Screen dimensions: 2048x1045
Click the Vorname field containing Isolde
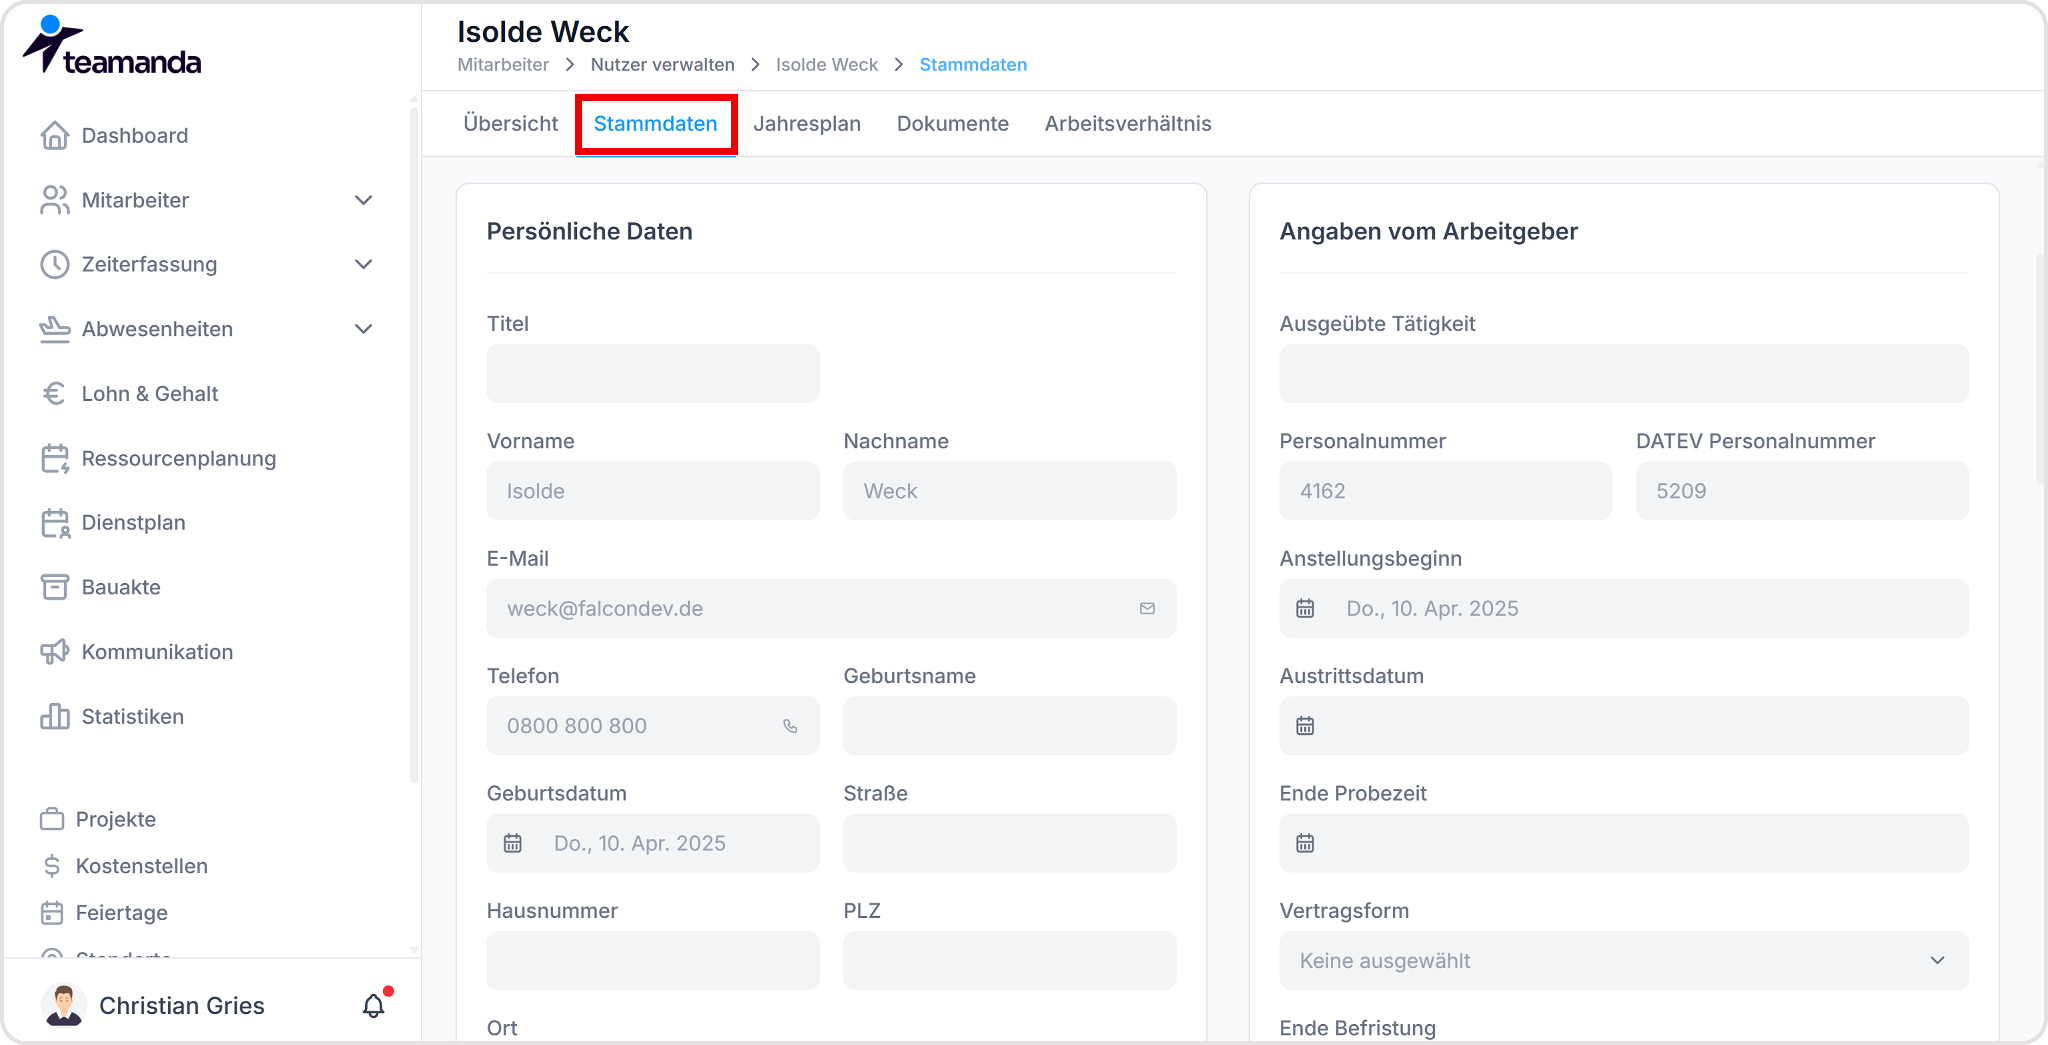click(653, 491)
